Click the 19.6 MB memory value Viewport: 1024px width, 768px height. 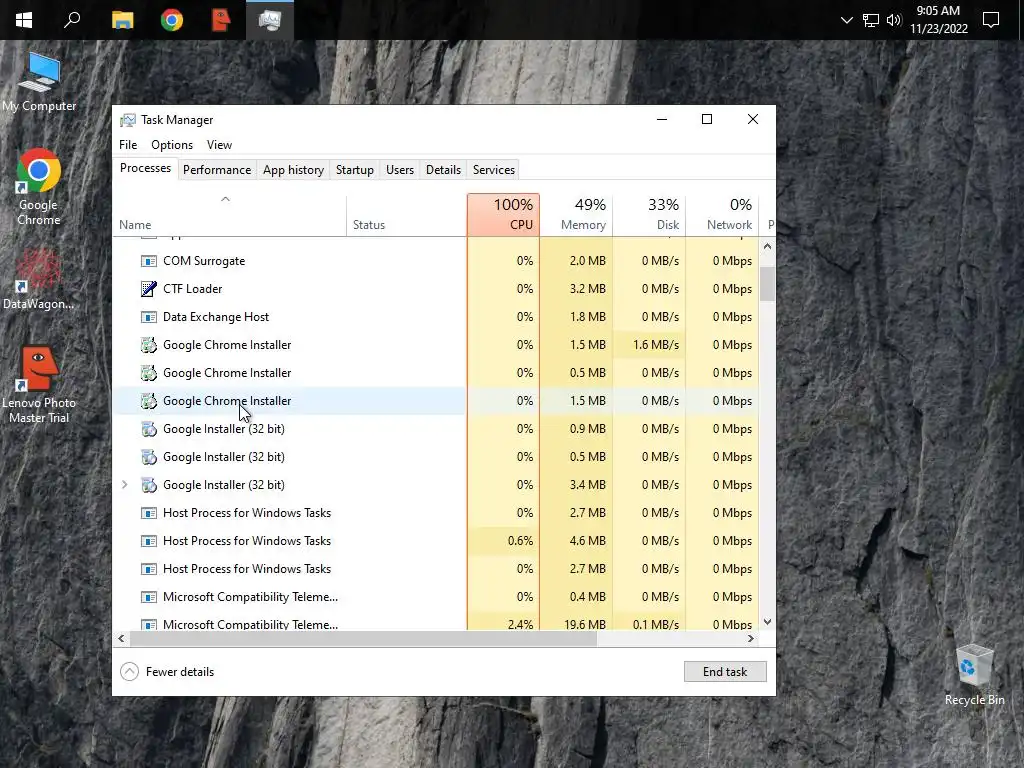[584, 624]
